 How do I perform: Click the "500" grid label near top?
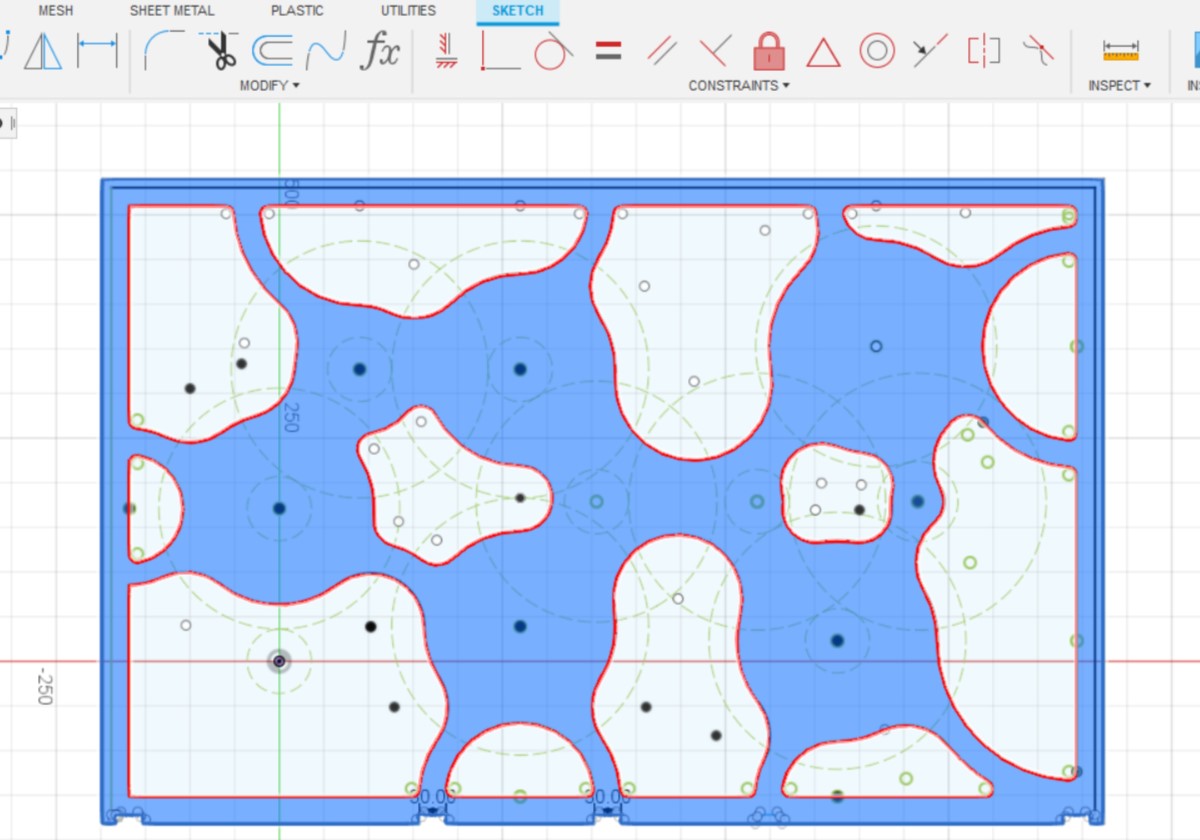click(x=292, y=193)
